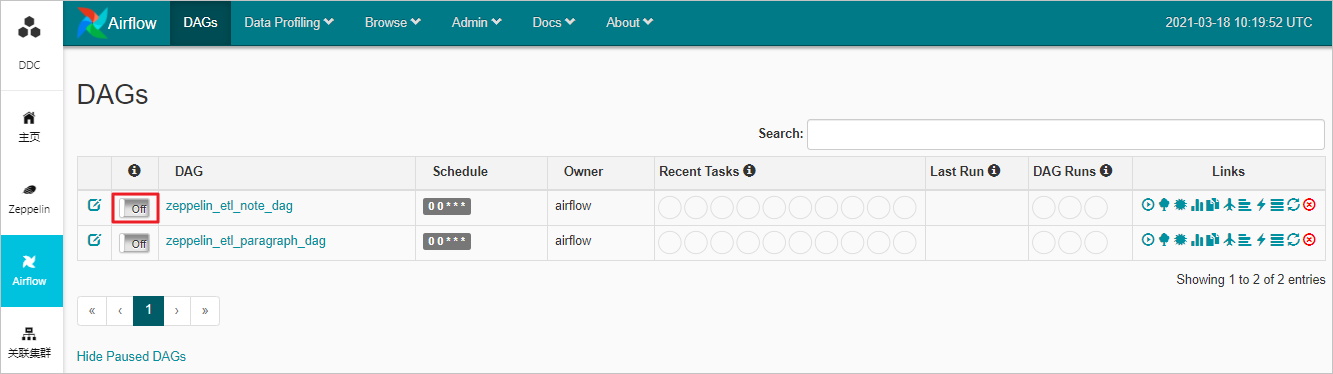Screen dimensions: 1333x374
Task: Expand the Data Profiling menu
Action: click(x=289, y=22)
